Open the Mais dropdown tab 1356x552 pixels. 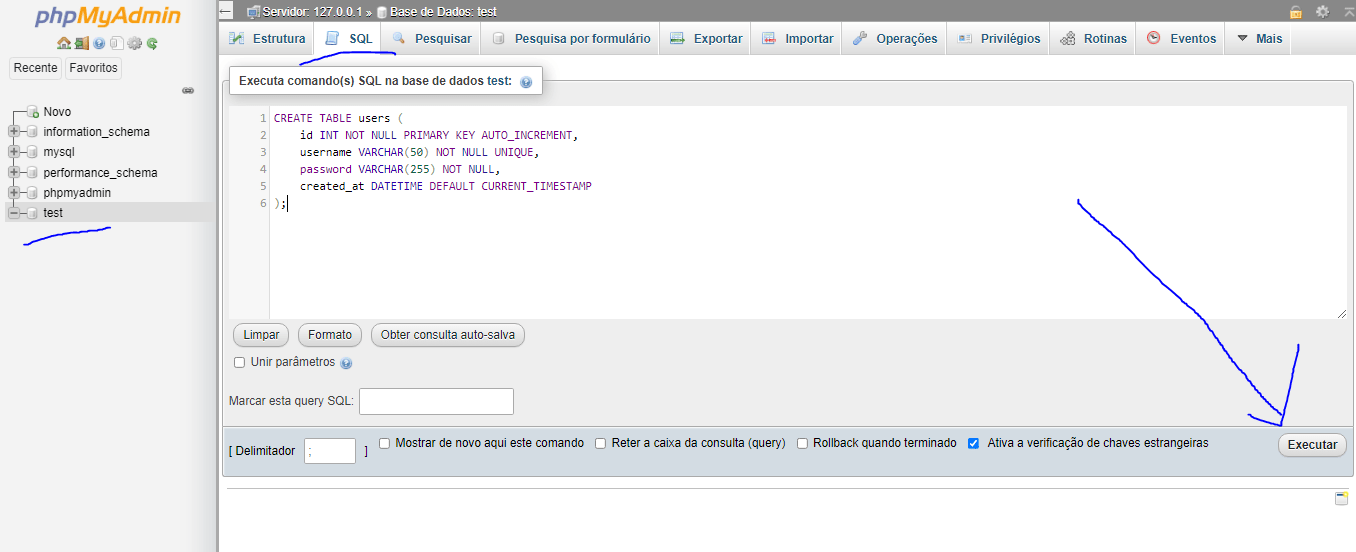1259,39
